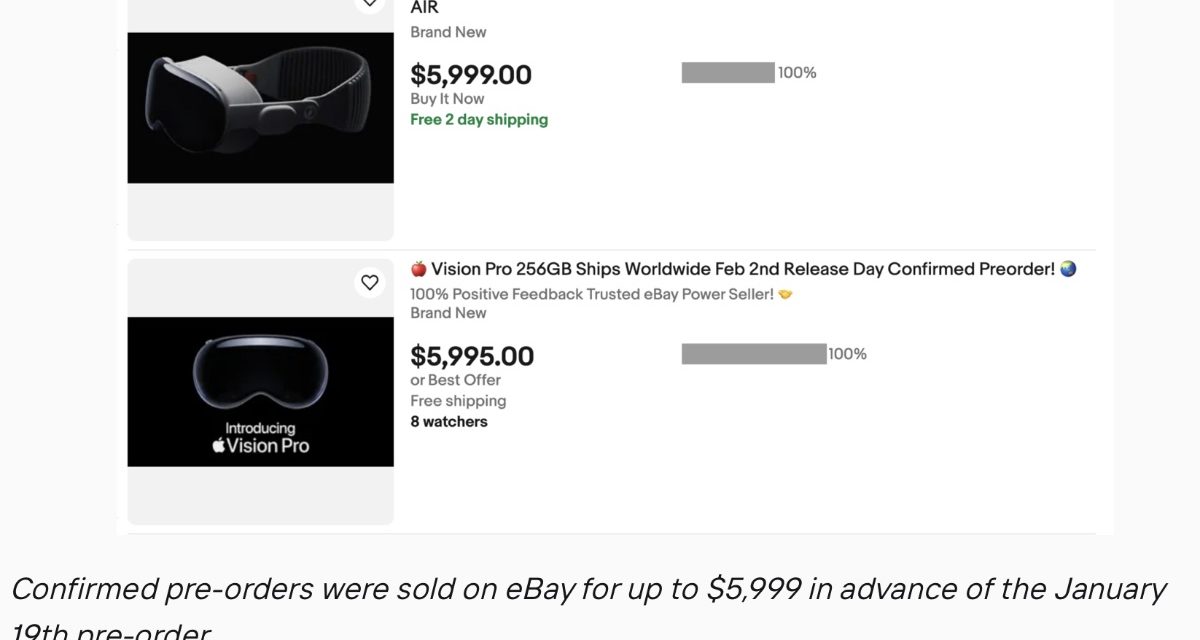Click the green Free 2 day shipping text
The width and height of the screenshot is (1200, 640).
pos(479,120)
